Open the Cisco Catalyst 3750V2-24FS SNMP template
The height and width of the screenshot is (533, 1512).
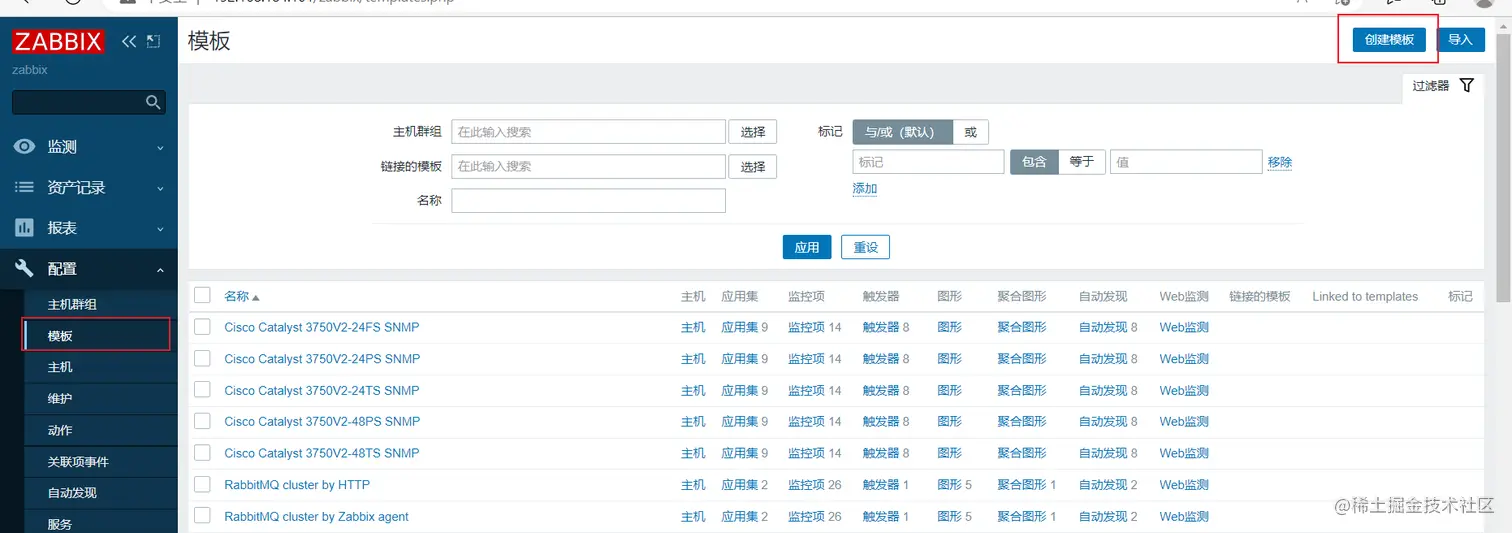[x=322, y=327]
